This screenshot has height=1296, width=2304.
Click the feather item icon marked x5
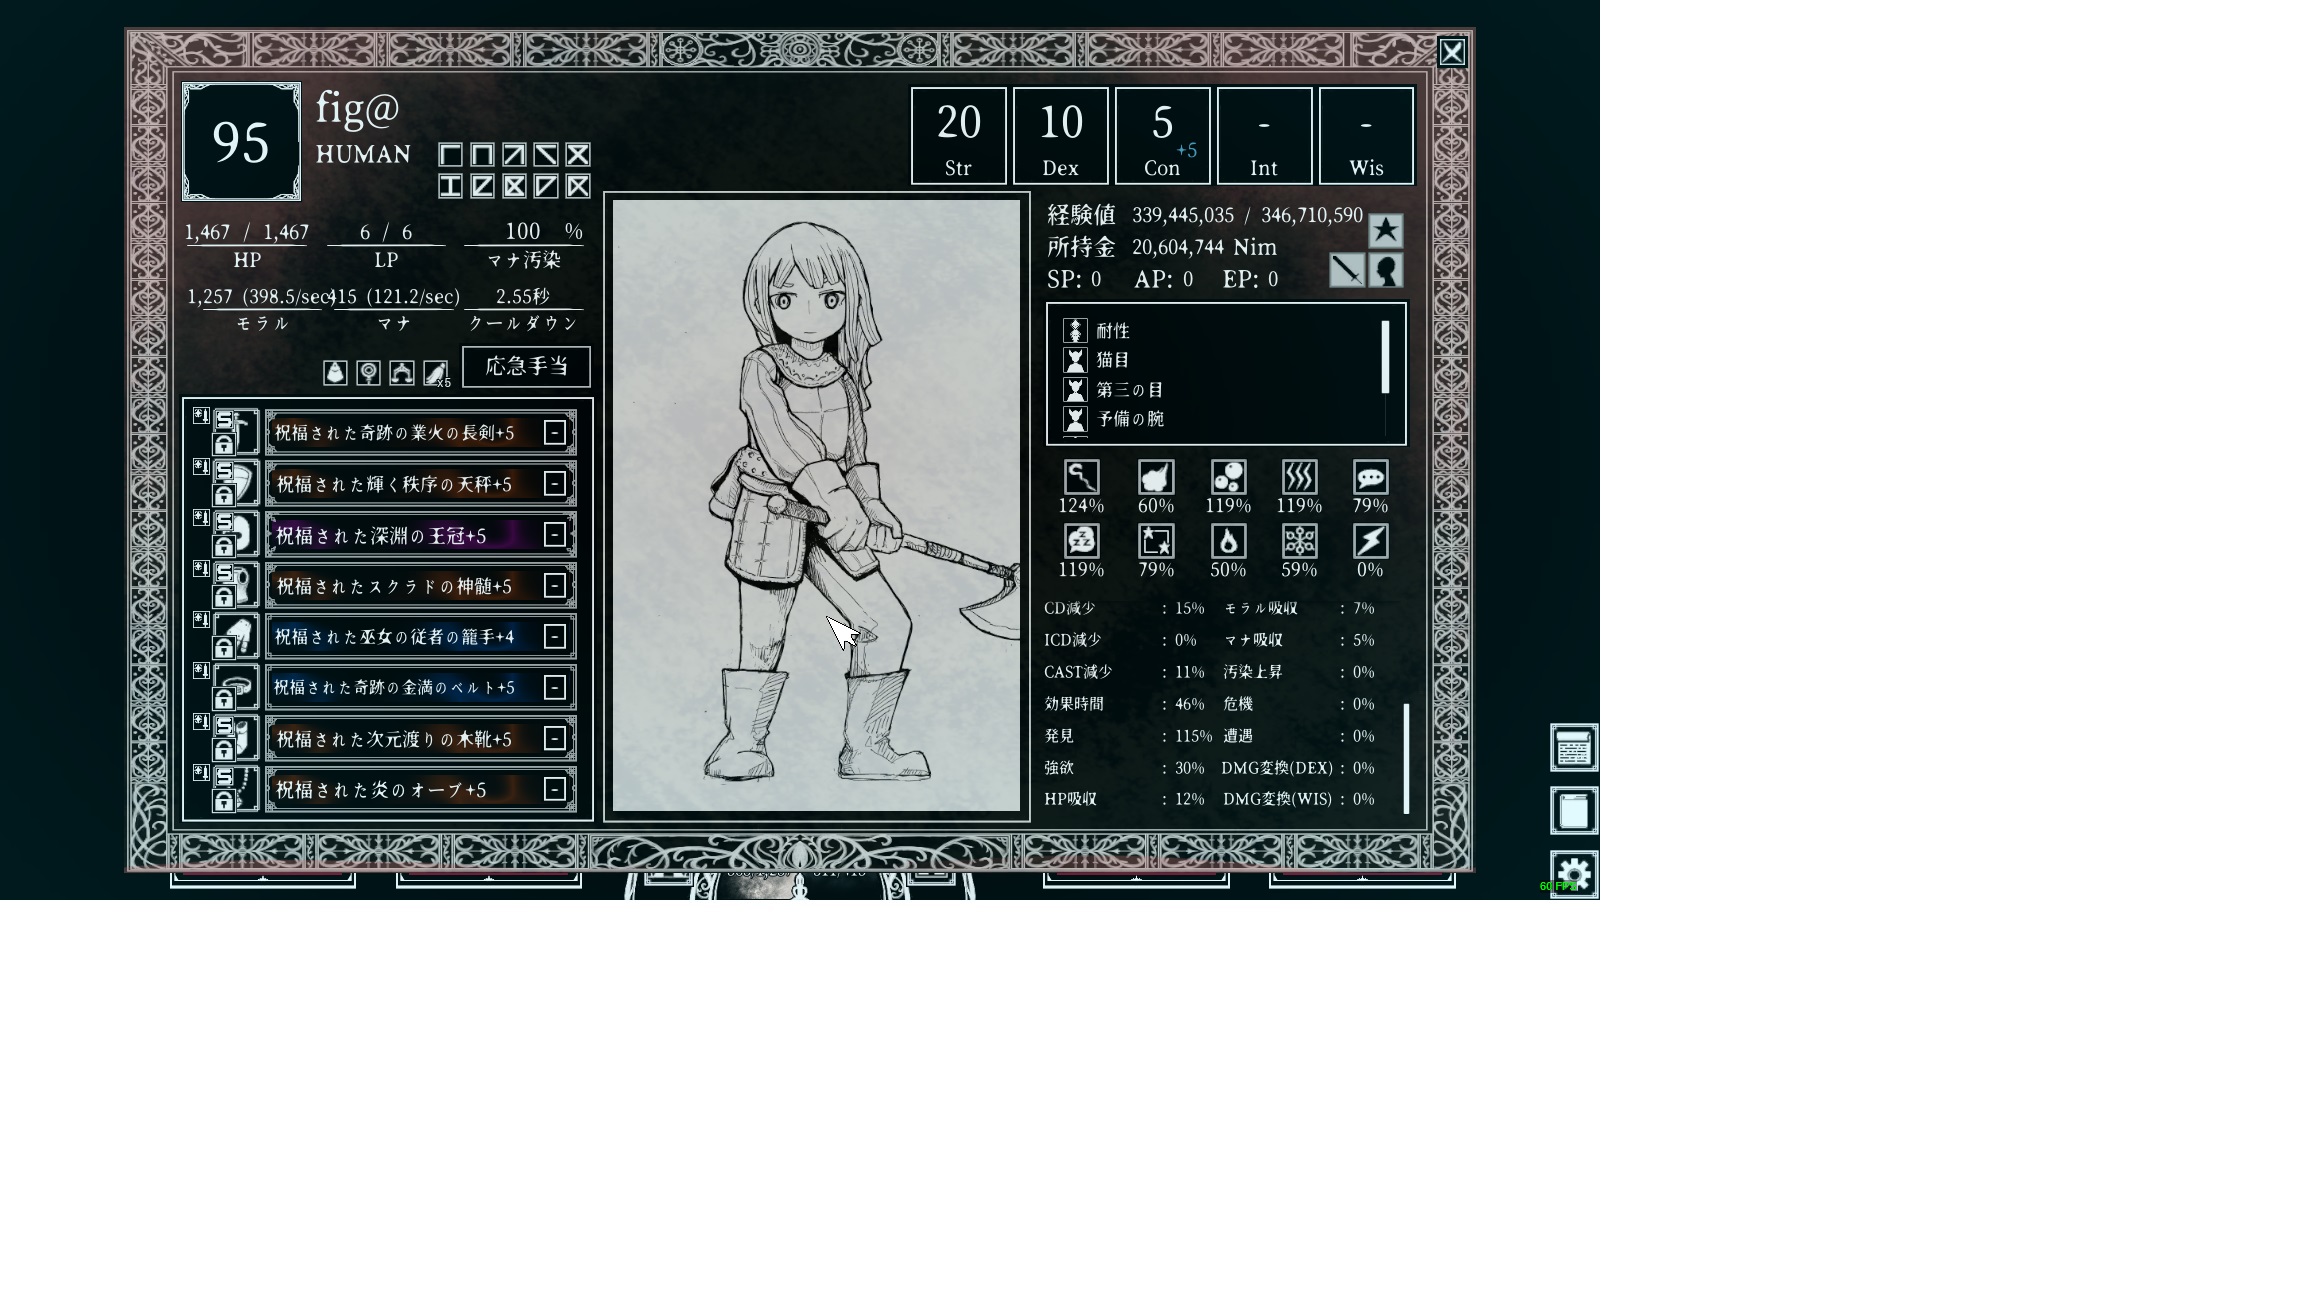[435, 373]
